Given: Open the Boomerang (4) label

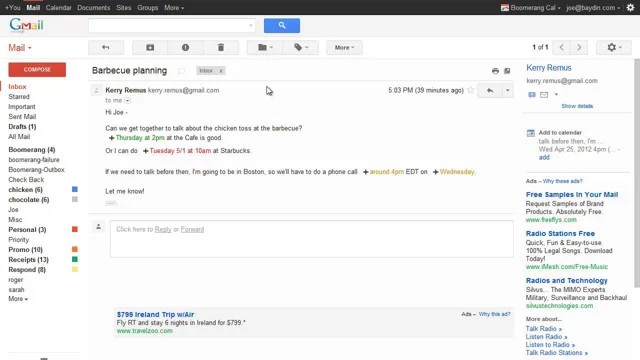Looking at the screenshot, I should point(32,150).
